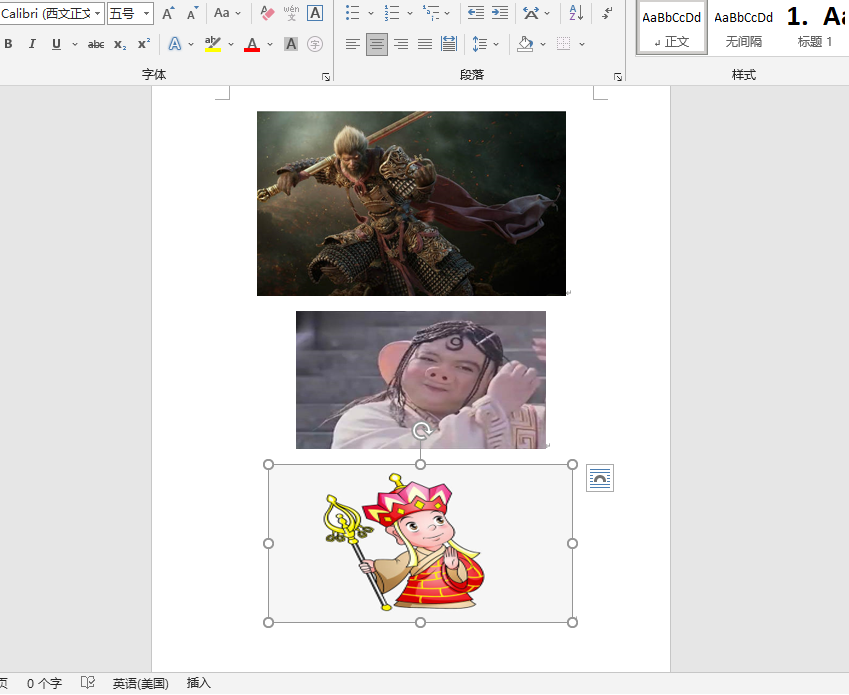The height and width of the screenshot is (695, 849).
Task: Apply text effects icon
Action: click(x=174, y=44)
